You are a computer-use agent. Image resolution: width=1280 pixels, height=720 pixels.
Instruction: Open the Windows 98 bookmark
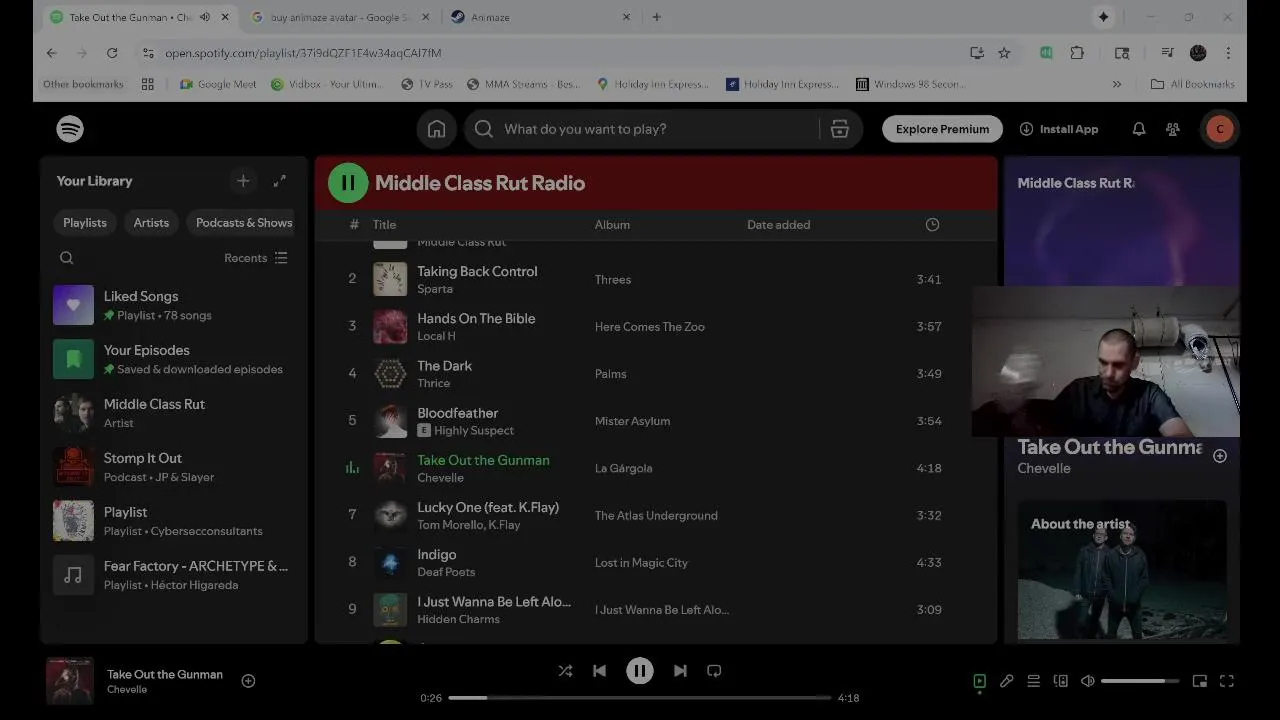click(x=911, y=84)
